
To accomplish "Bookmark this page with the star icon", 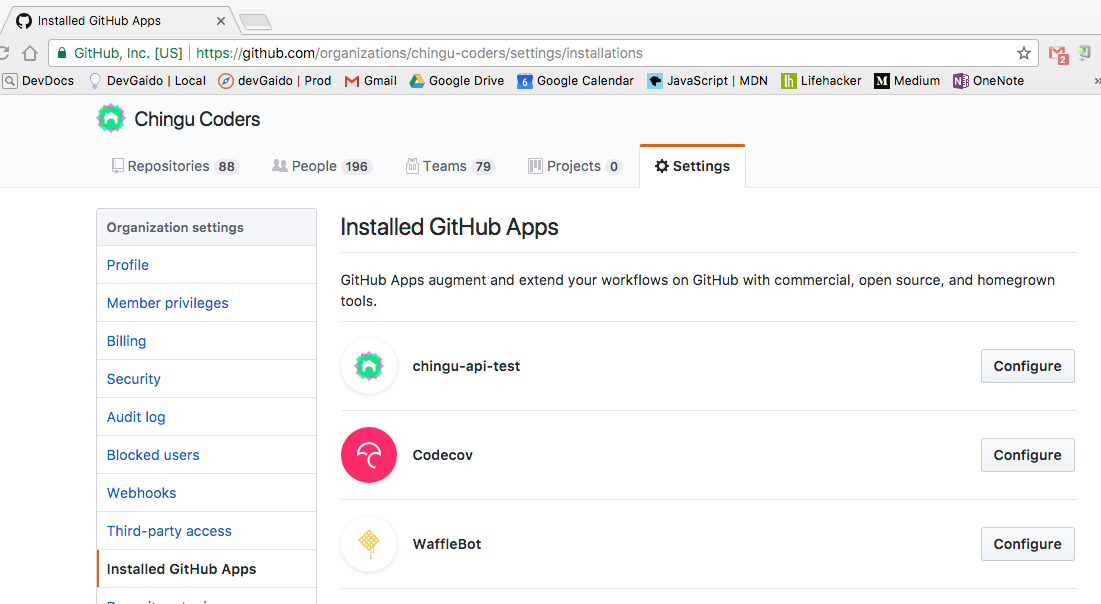I will click(1024, 53).
